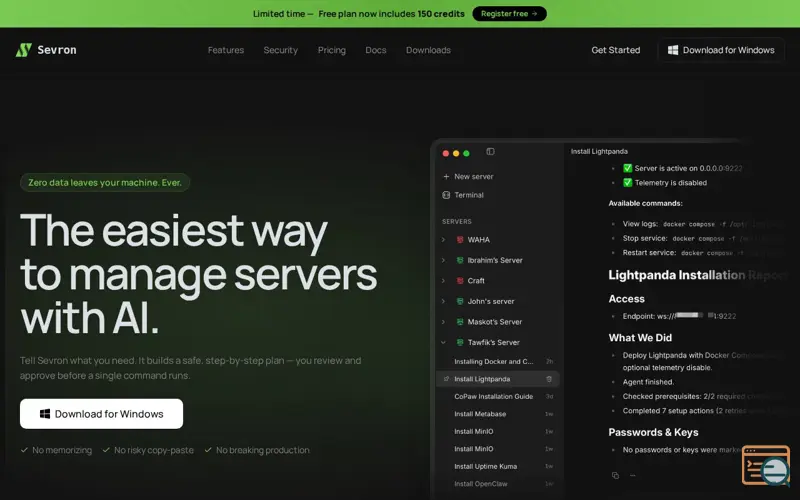Click Windows logo in header download button

click(673, 50)
